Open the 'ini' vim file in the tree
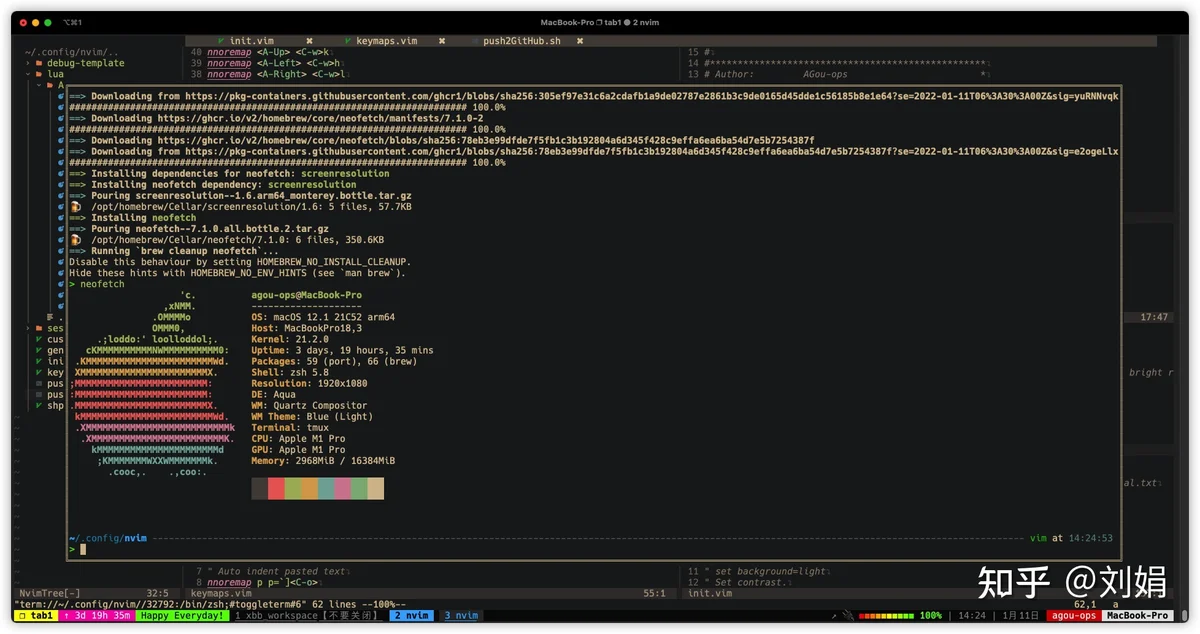Viewport: 1200px width, 634px height. point(55,361)
